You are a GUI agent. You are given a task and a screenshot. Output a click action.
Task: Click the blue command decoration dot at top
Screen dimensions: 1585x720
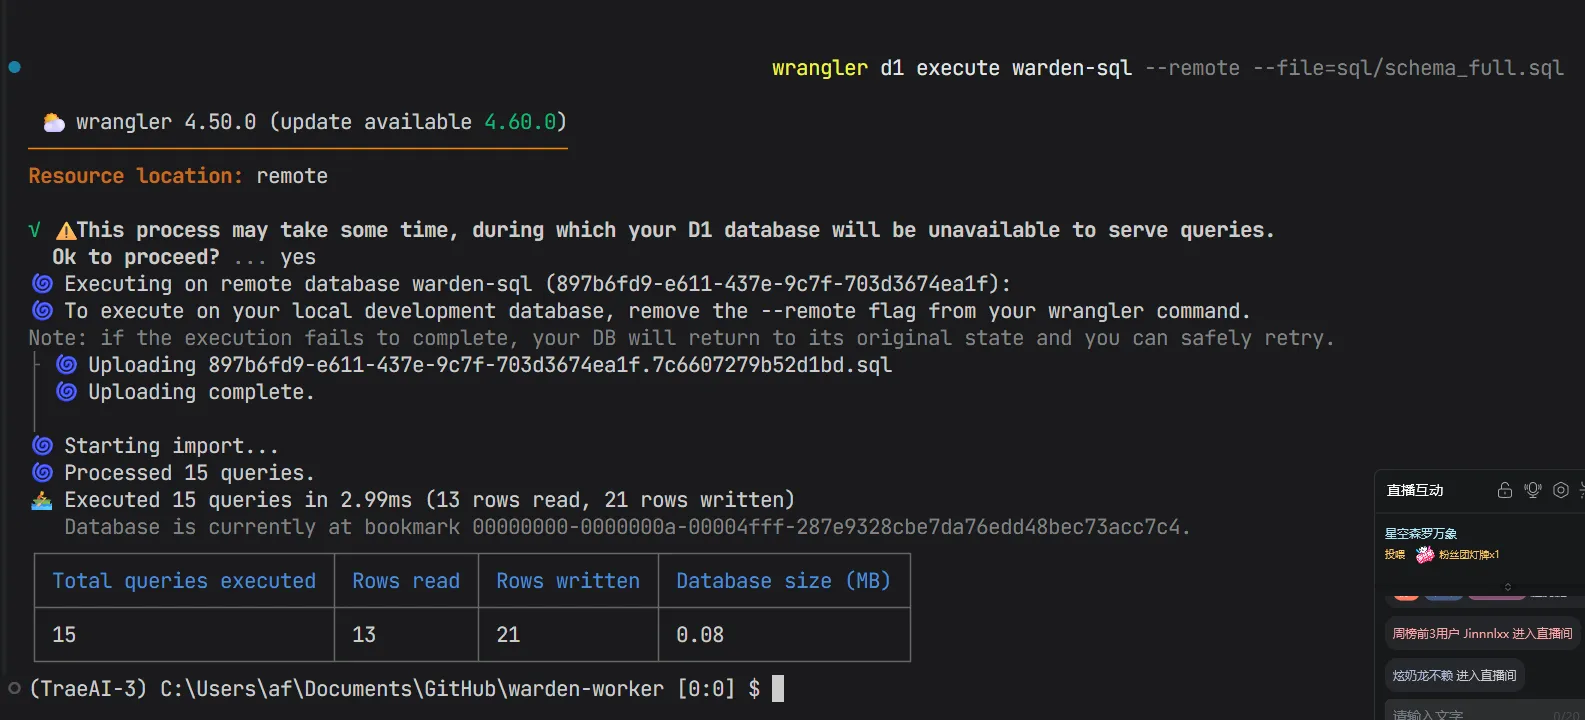[x=14, y=67]
